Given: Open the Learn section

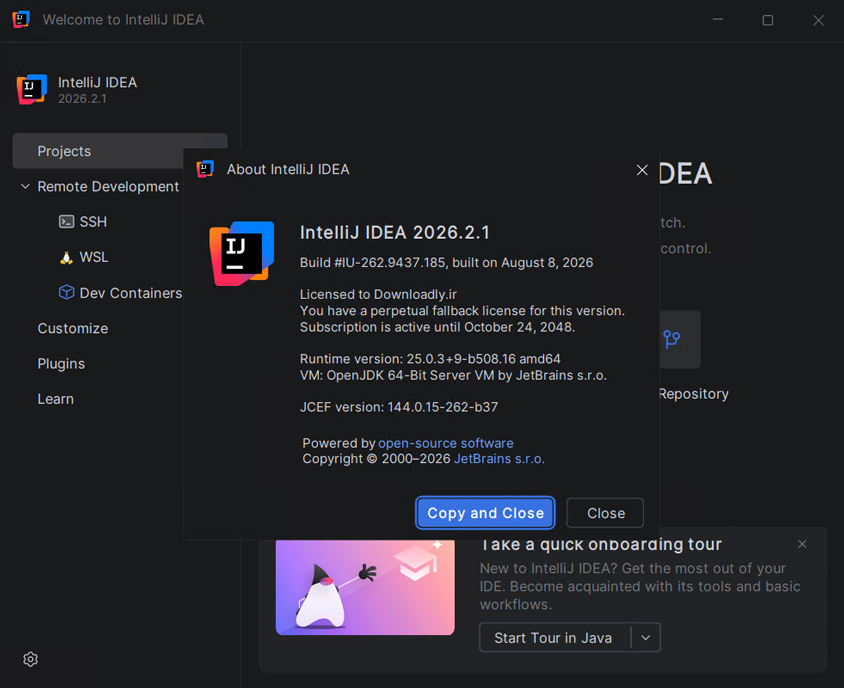Looking at the screenshot, I should pos(55,399).
